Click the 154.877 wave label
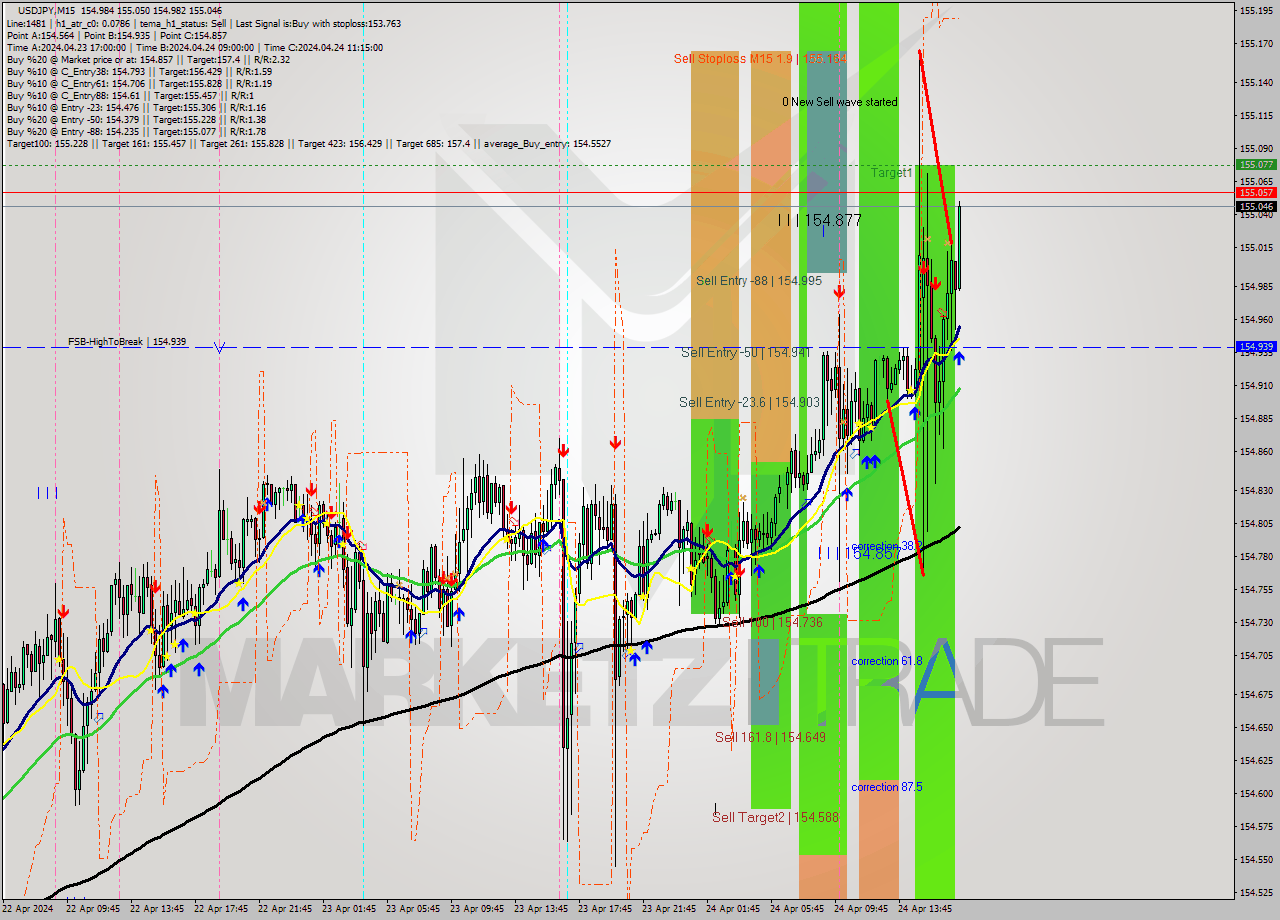Image resolution: width=1280 pixels, height=920 pixels. click(x=820, y=220)
